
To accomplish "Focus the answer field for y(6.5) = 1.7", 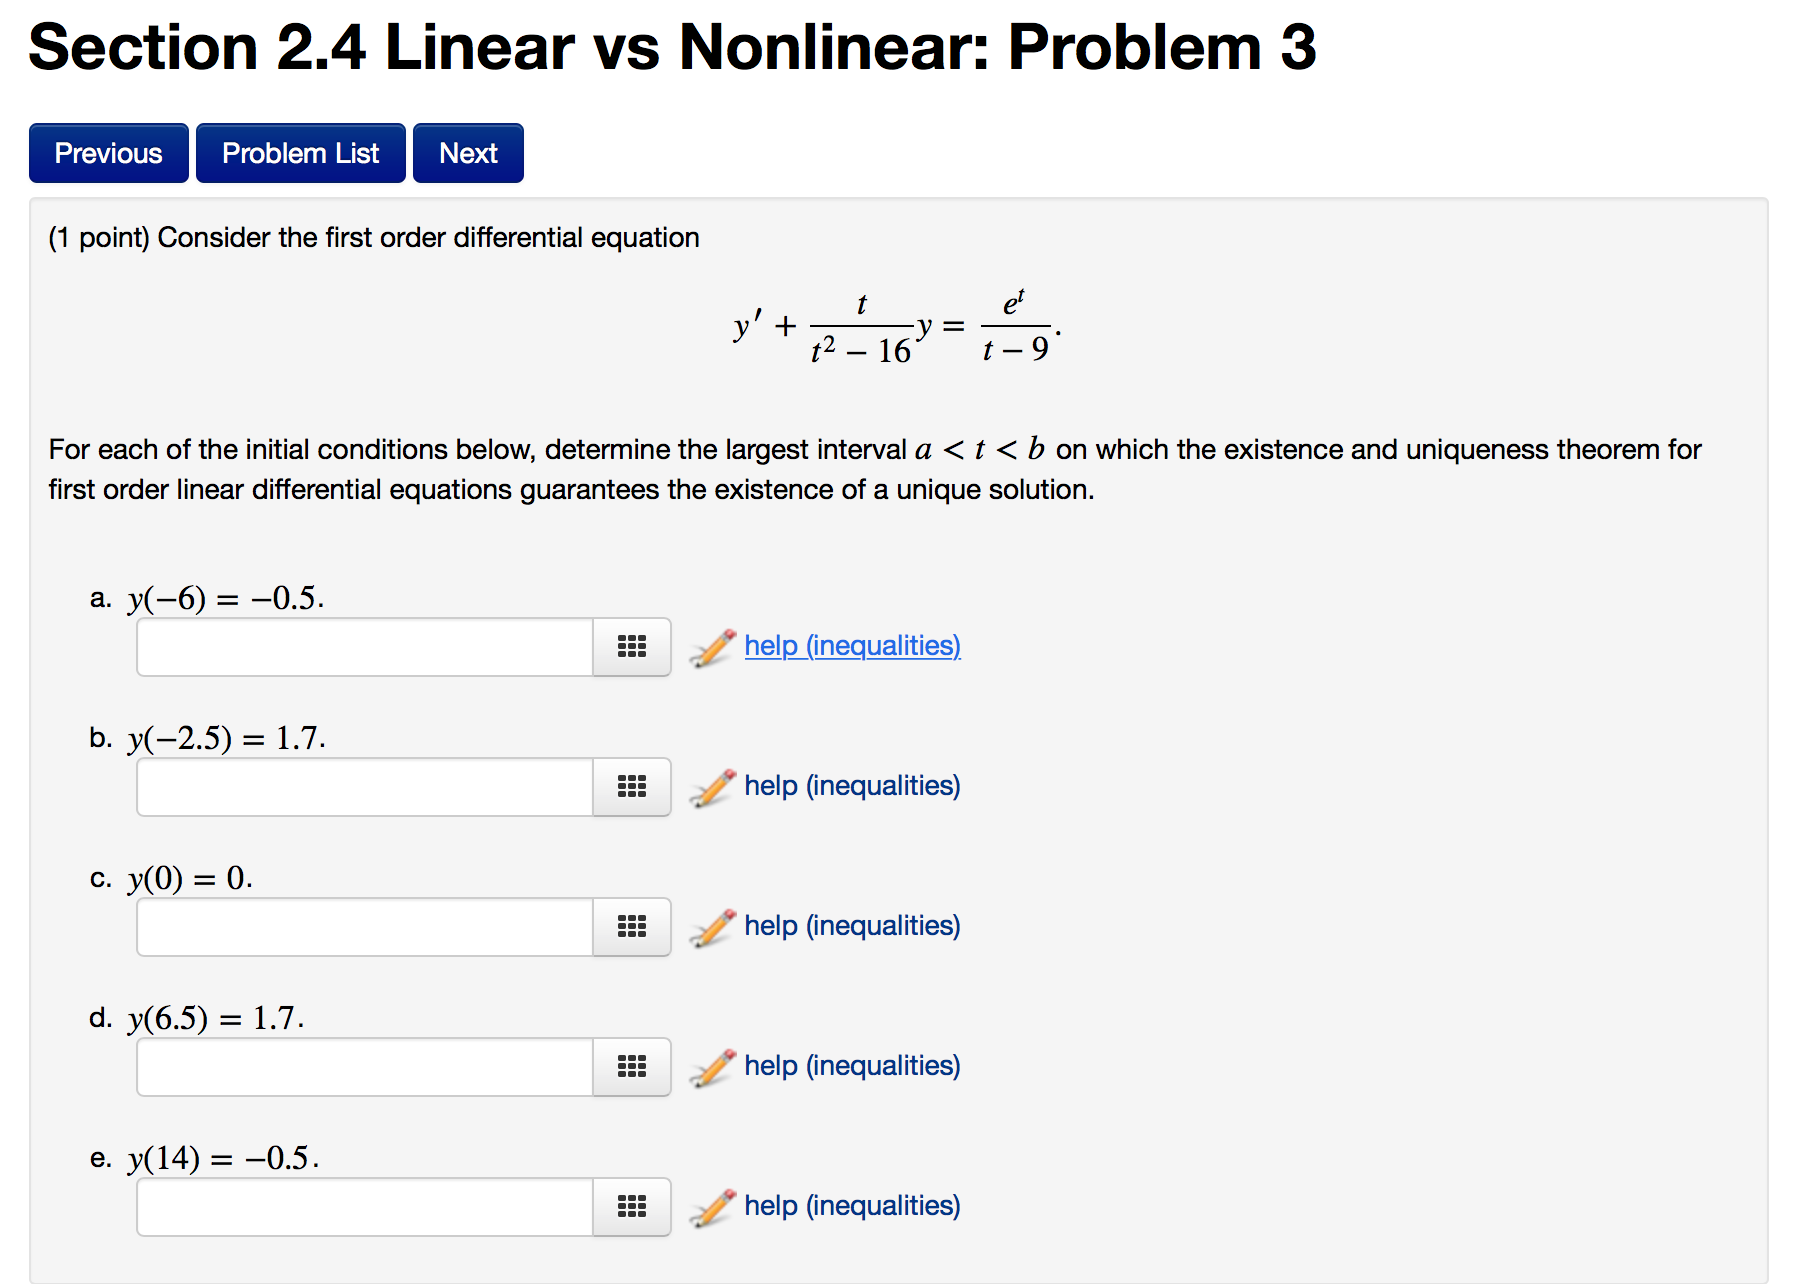I will tap(365, 1067).
